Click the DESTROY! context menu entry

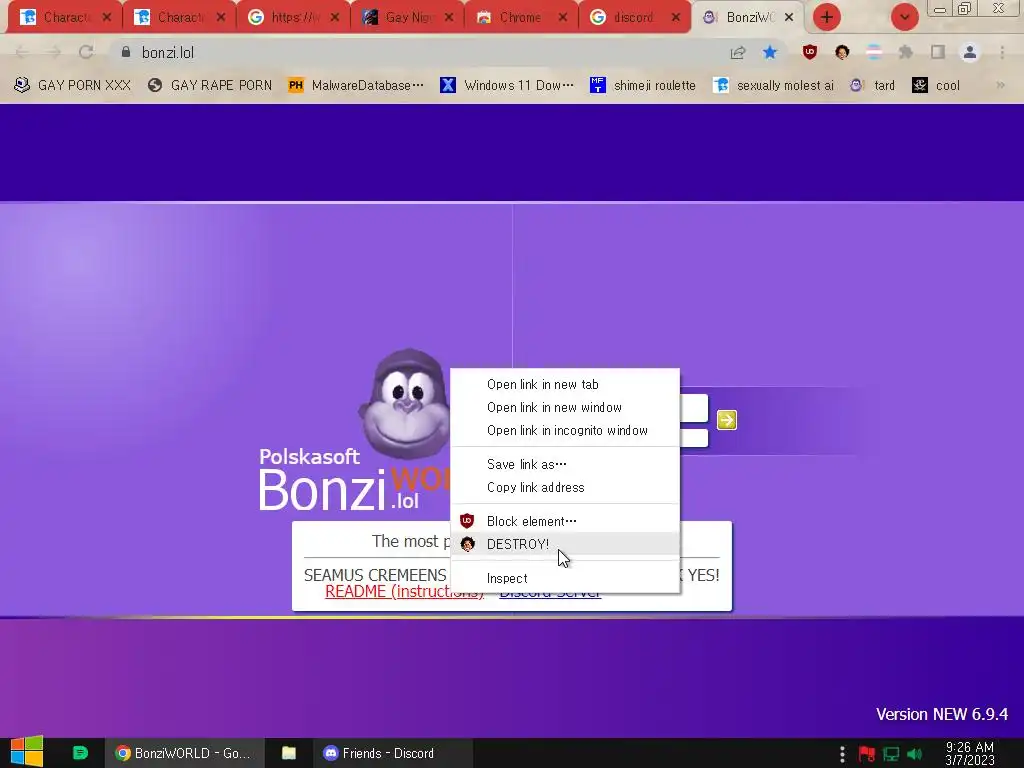[x=565, y=544]
